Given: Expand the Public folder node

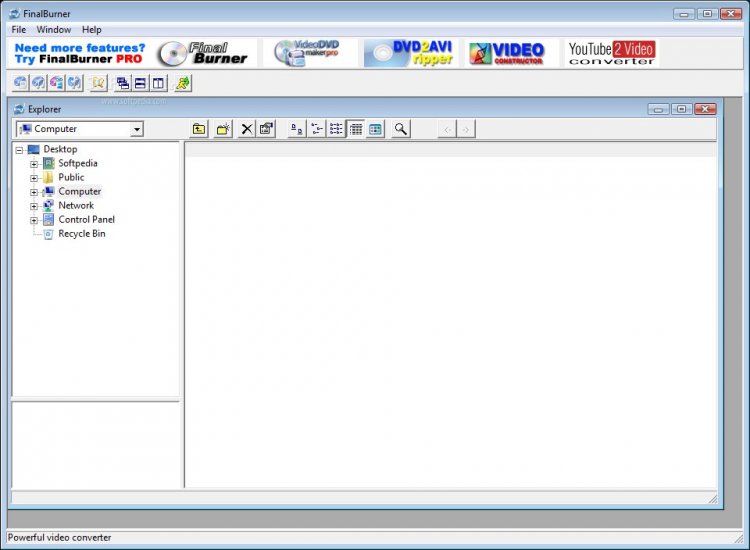Looking at the screenshot, I should click(x=34, y=178).
